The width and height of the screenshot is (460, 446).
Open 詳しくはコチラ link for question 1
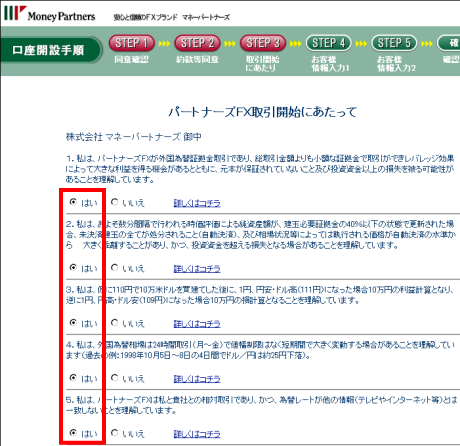(197, 203)
